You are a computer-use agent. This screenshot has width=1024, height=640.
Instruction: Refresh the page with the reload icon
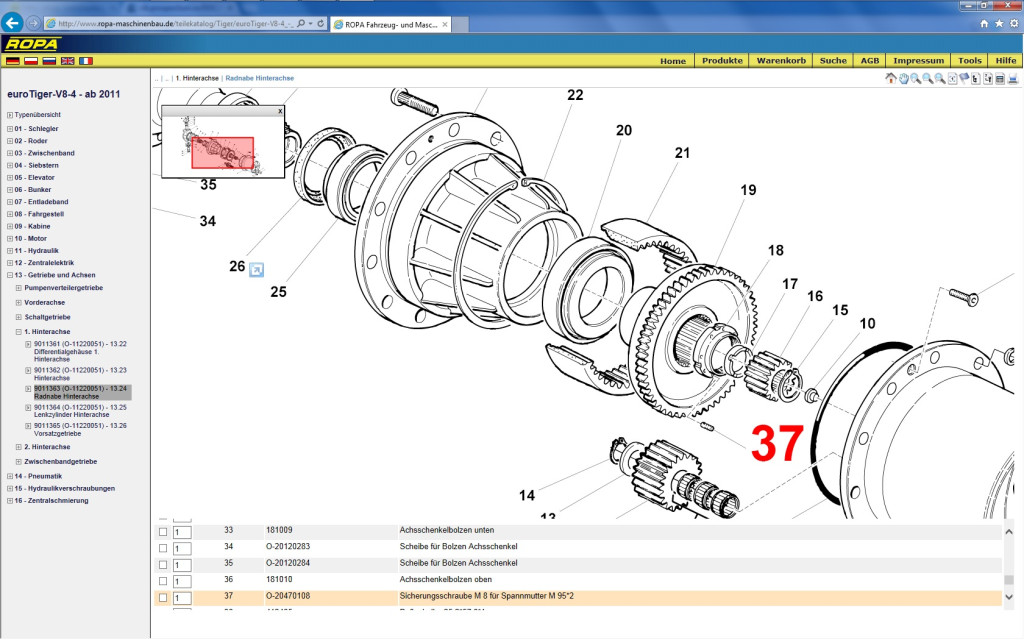click(x=321, y=24)
